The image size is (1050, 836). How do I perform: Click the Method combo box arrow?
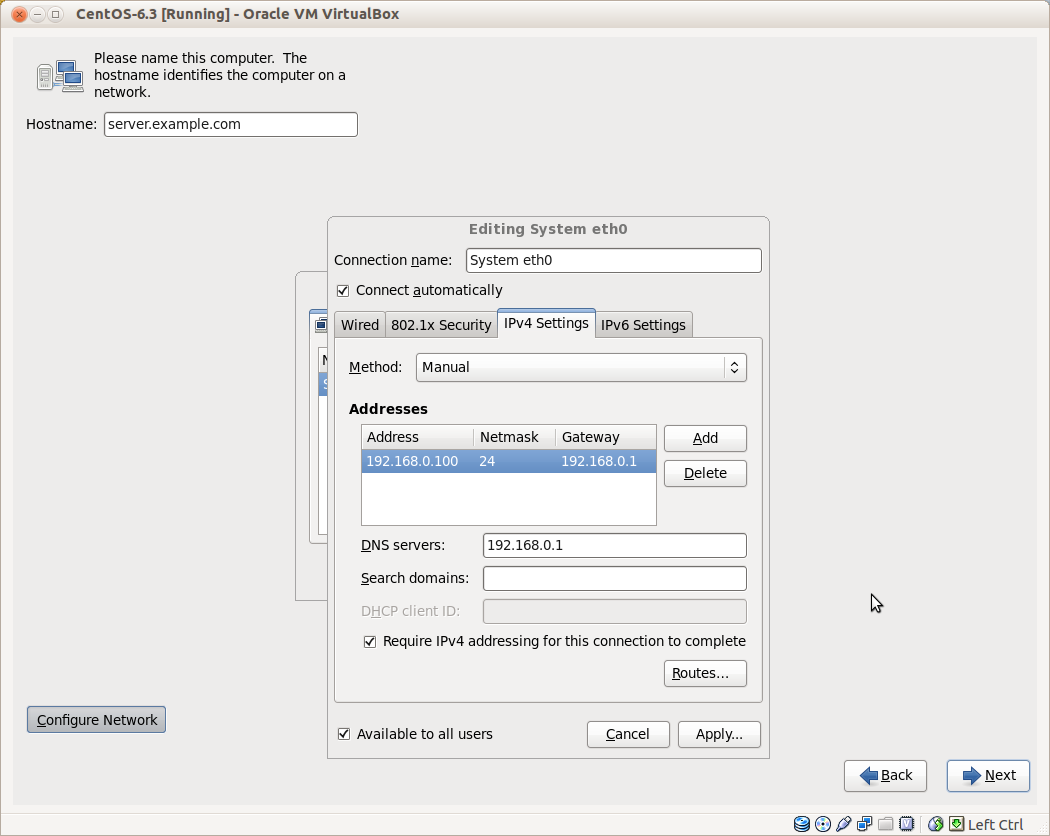pos(735,367)
